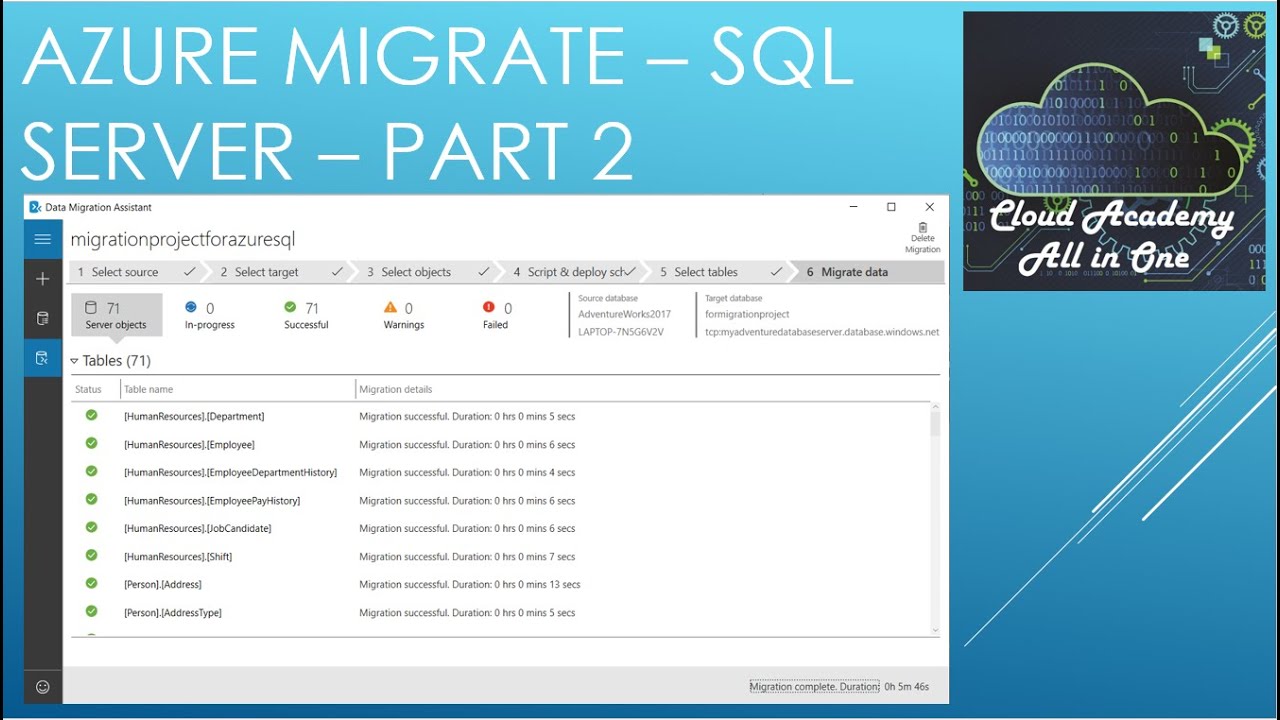
Task: Click the target server tcp address
Action: (822, 332)
